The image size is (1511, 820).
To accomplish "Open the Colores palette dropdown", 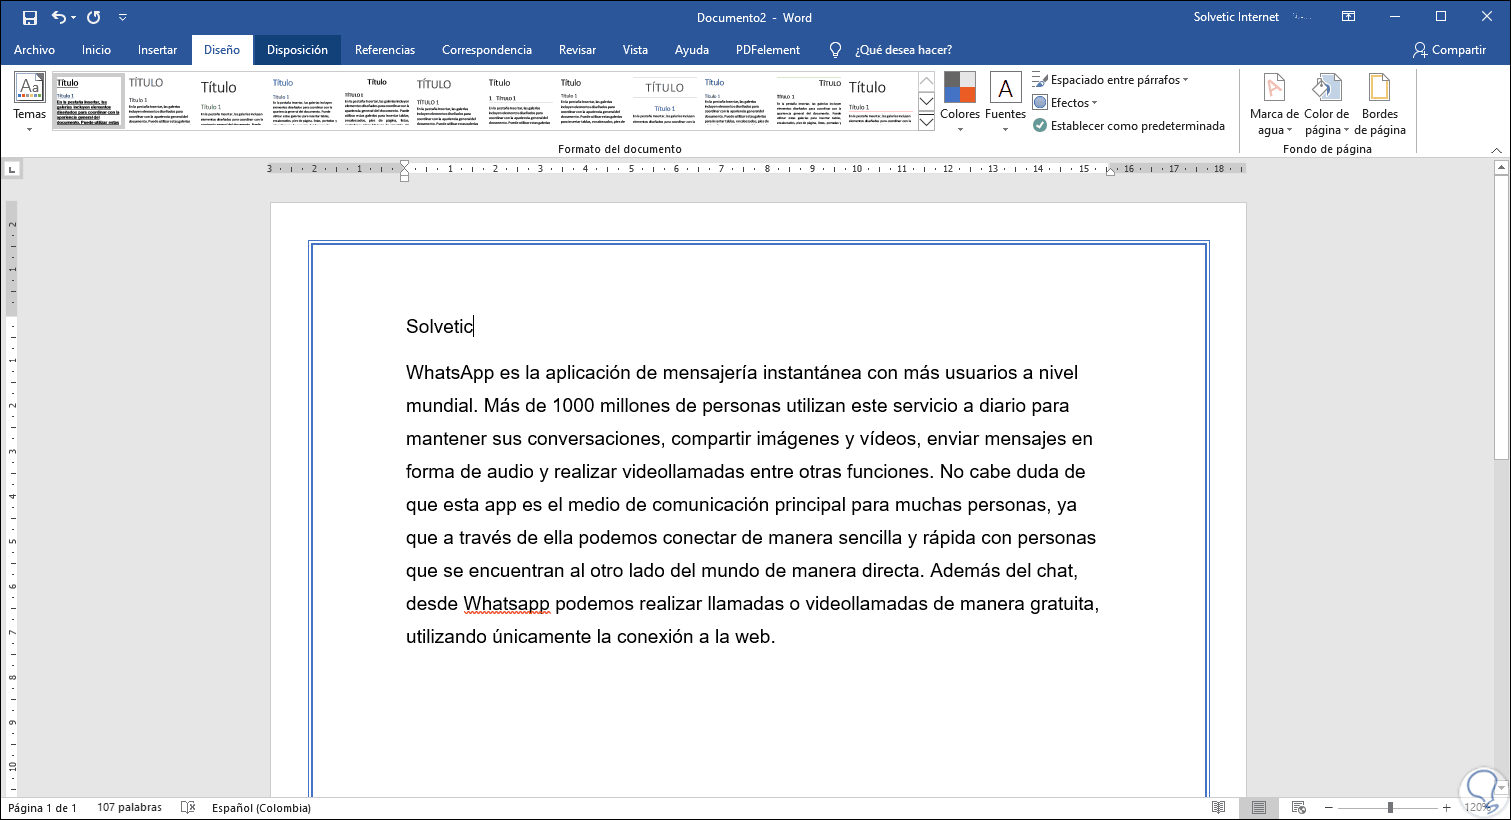I will point(960,102).
